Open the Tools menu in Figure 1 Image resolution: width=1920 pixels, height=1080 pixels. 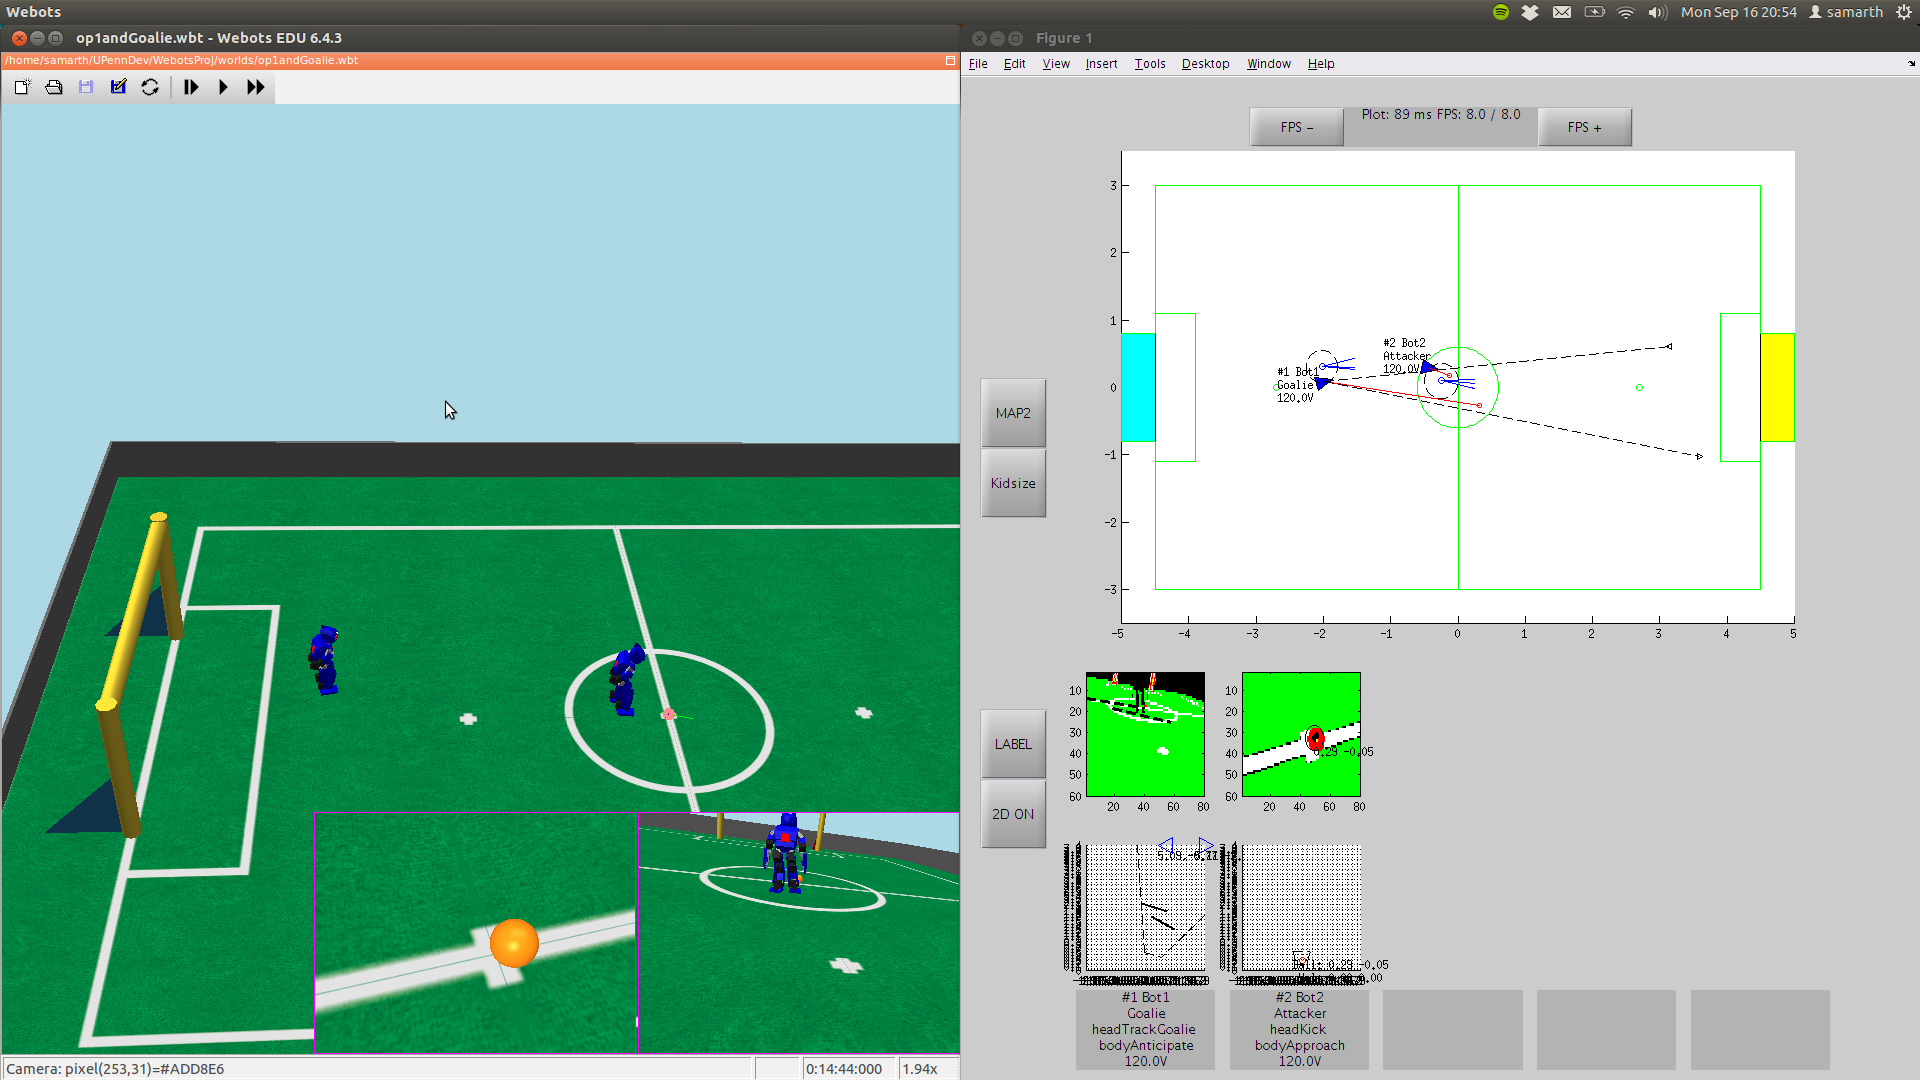(1150, 63)
